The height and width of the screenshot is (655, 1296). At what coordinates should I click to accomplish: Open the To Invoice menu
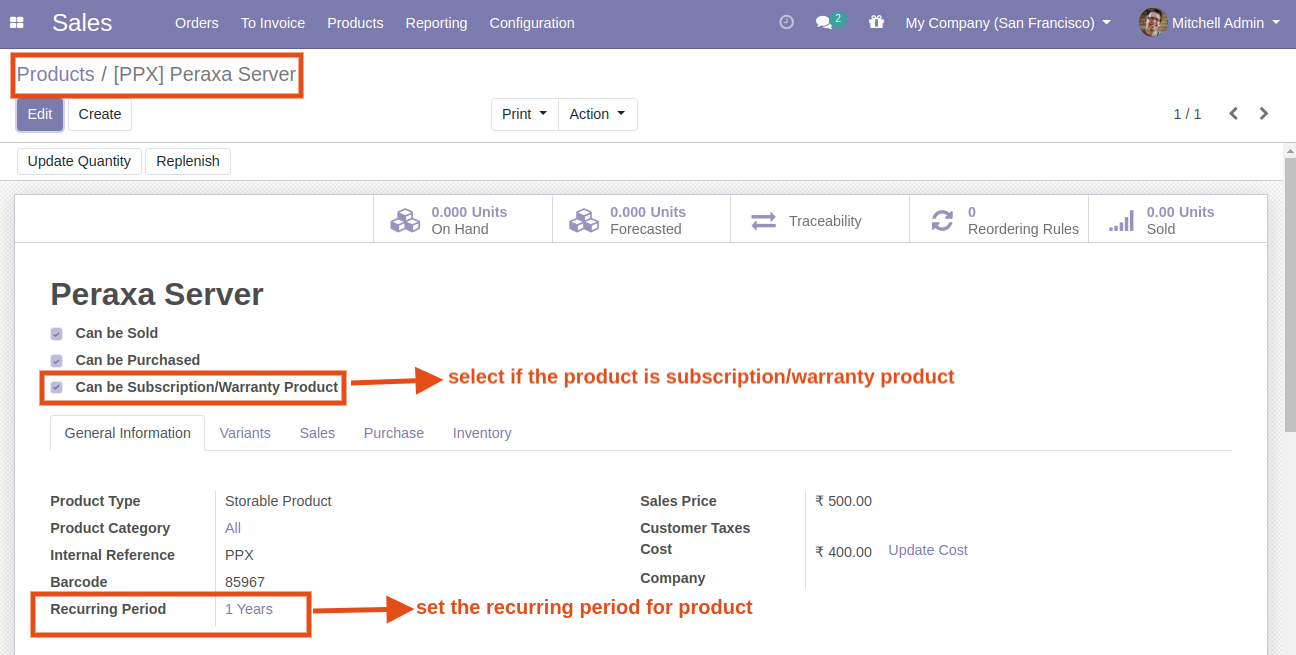point(273,22)
